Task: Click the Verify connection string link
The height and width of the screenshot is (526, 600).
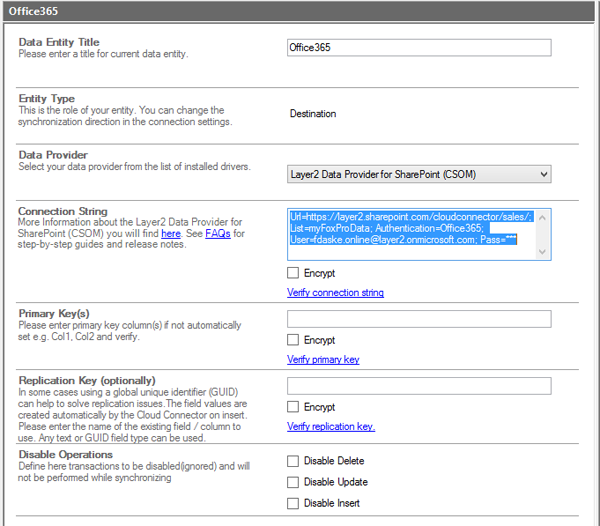Action: [x=335, y=293]
